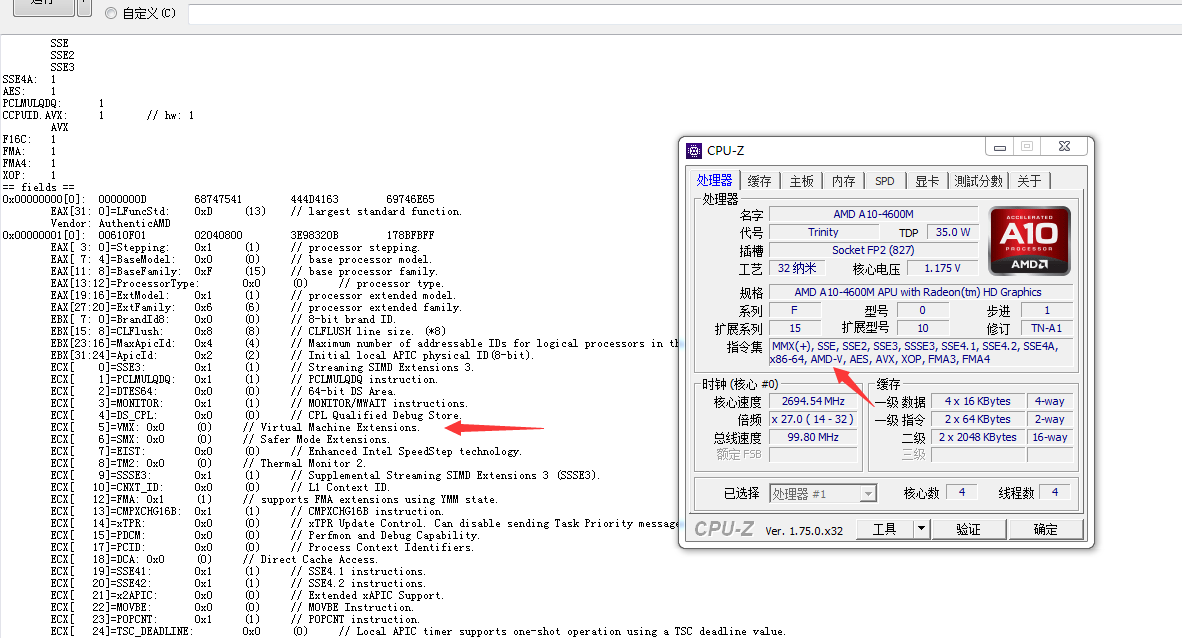Select the 16-way associativity value
This screenshot has width=1182, height=638.
pos(1049,438)
